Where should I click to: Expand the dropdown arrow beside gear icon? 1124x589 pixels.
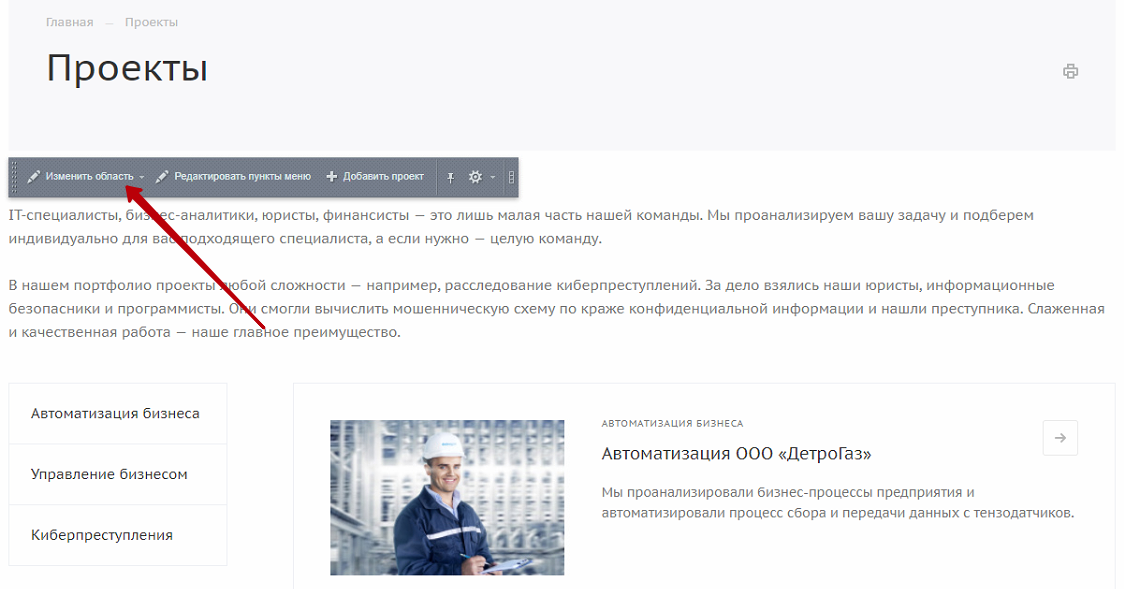pyautogui.click(x=492, y=177)
